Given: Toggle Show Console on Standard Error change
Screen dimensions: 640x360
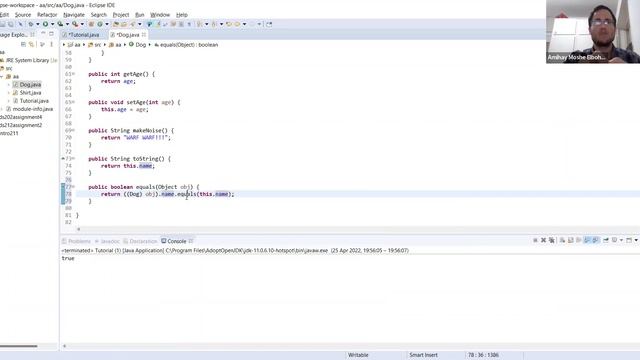Looking at the screenshot, I should coord(596,240).
